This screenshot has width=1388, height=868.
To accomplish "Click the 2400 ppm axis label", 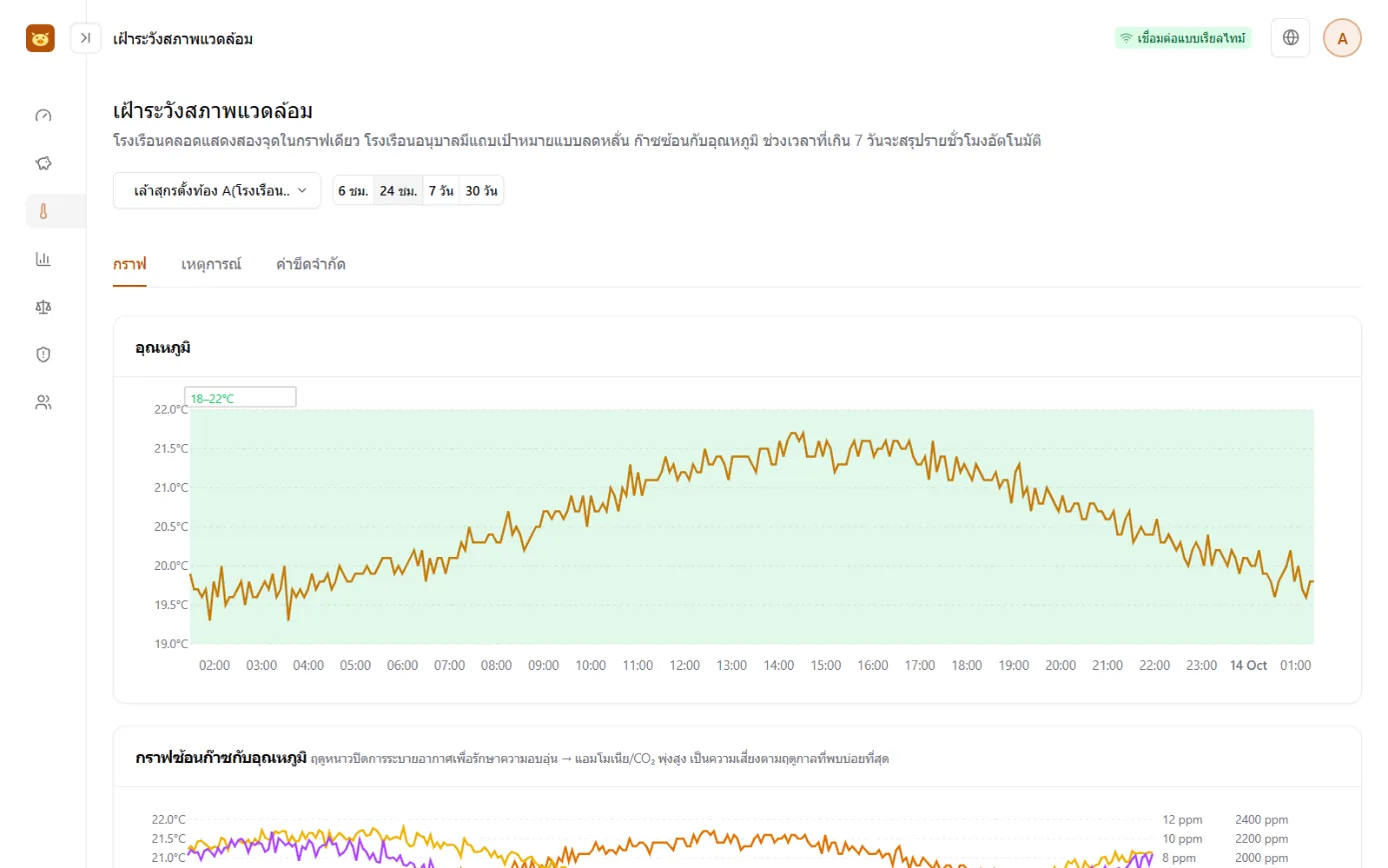I will 1262,819.
